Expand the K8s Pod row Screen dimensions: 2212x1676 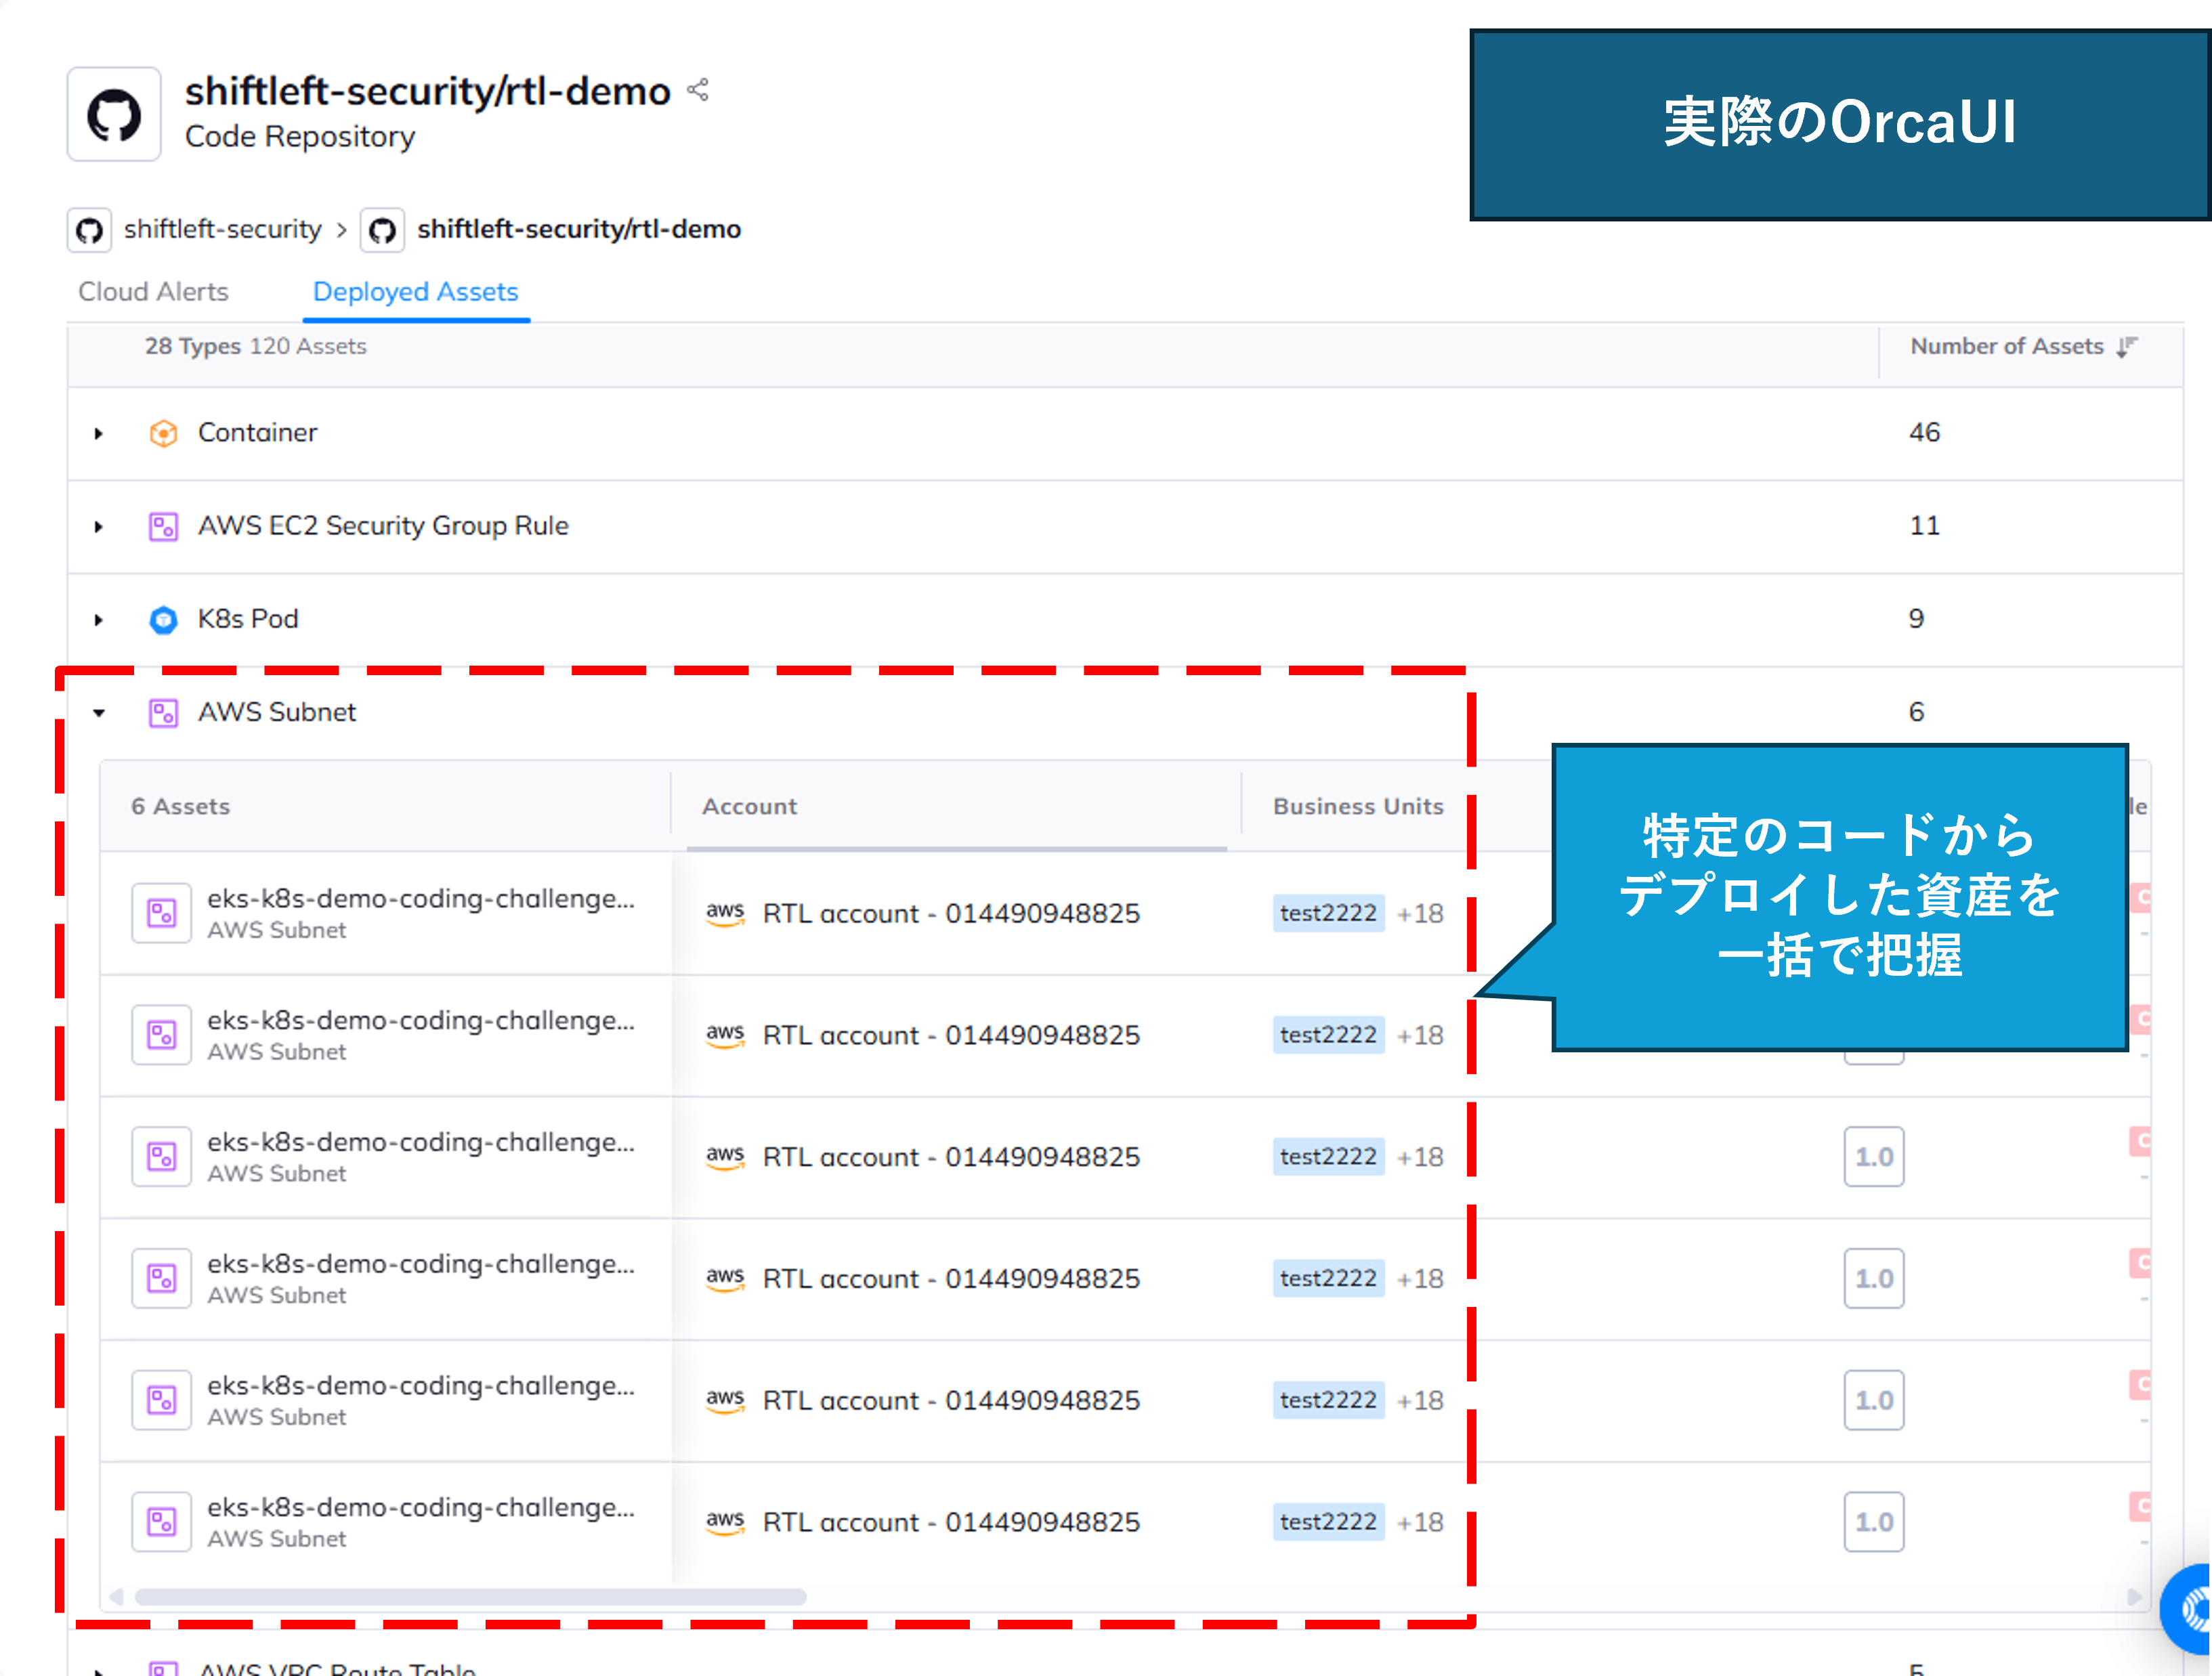click(98, 619)
